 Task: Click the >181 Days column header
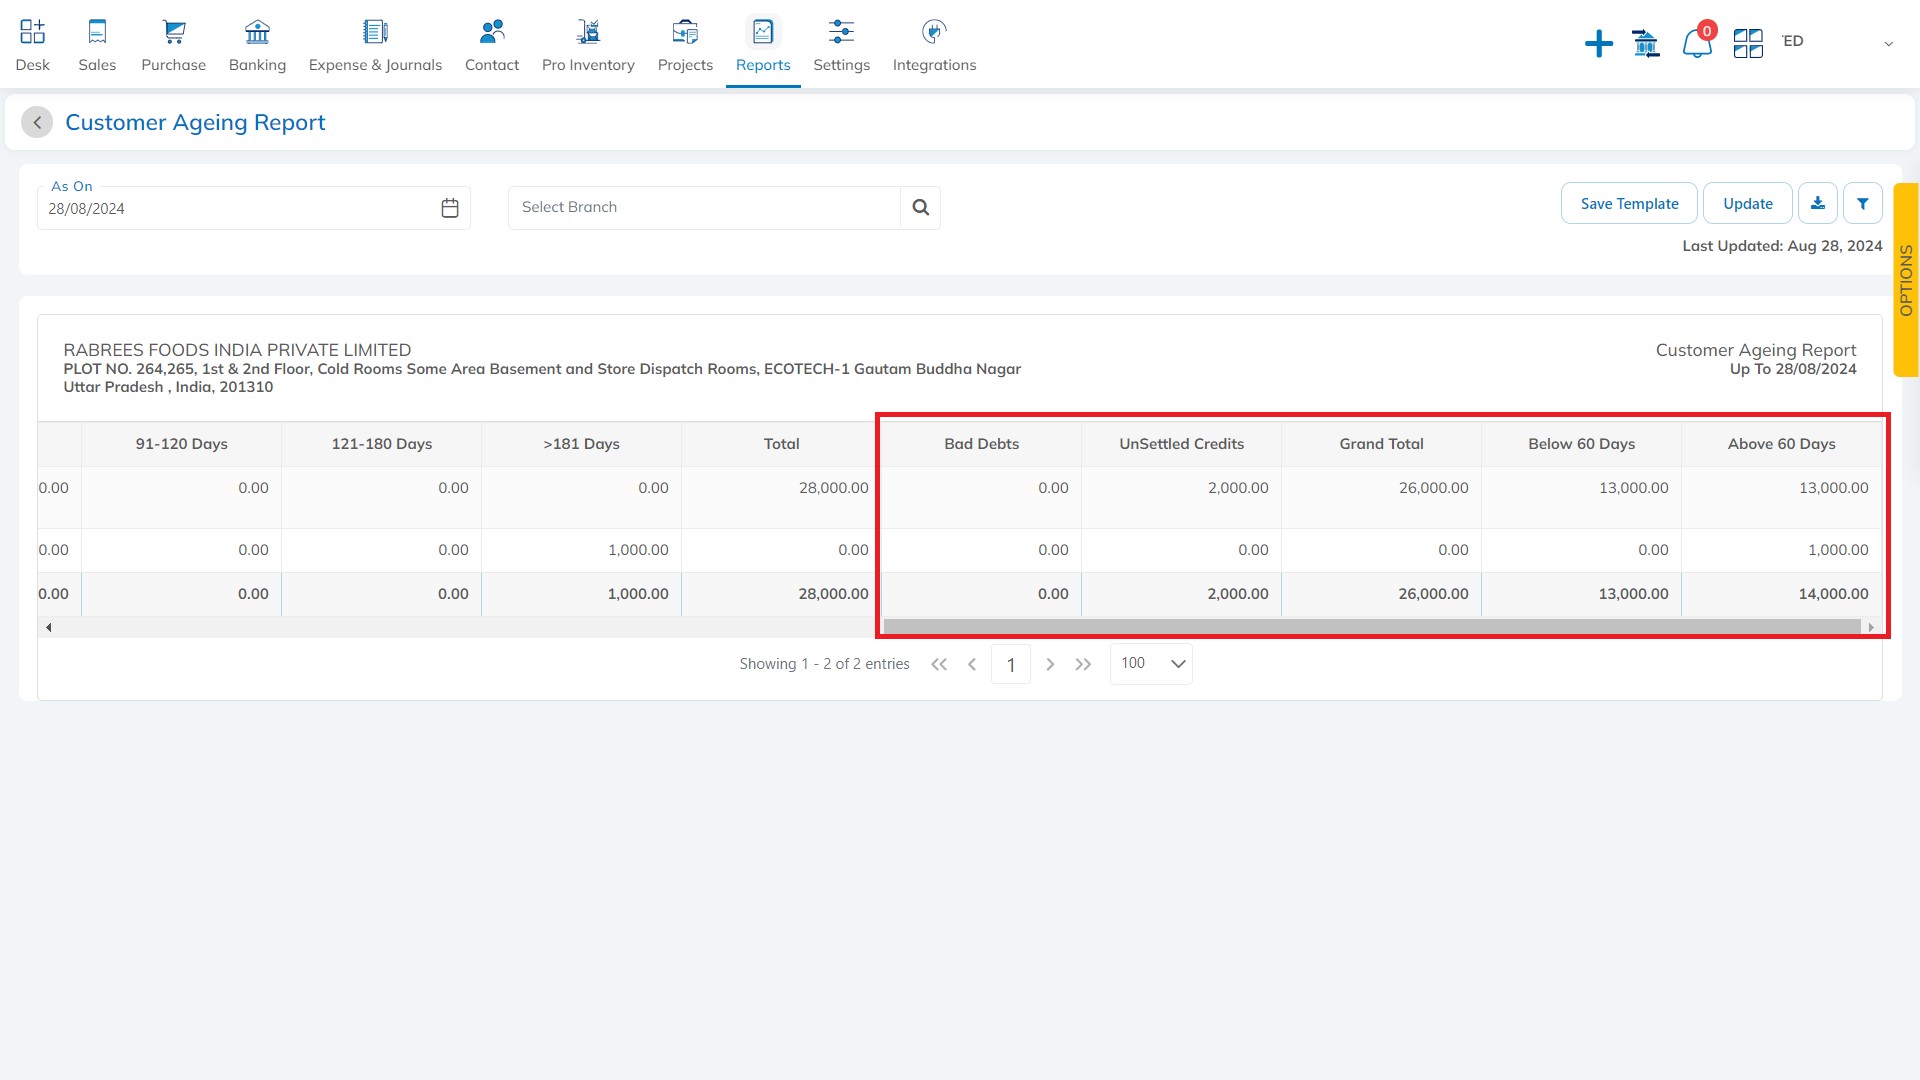(581, 444)
